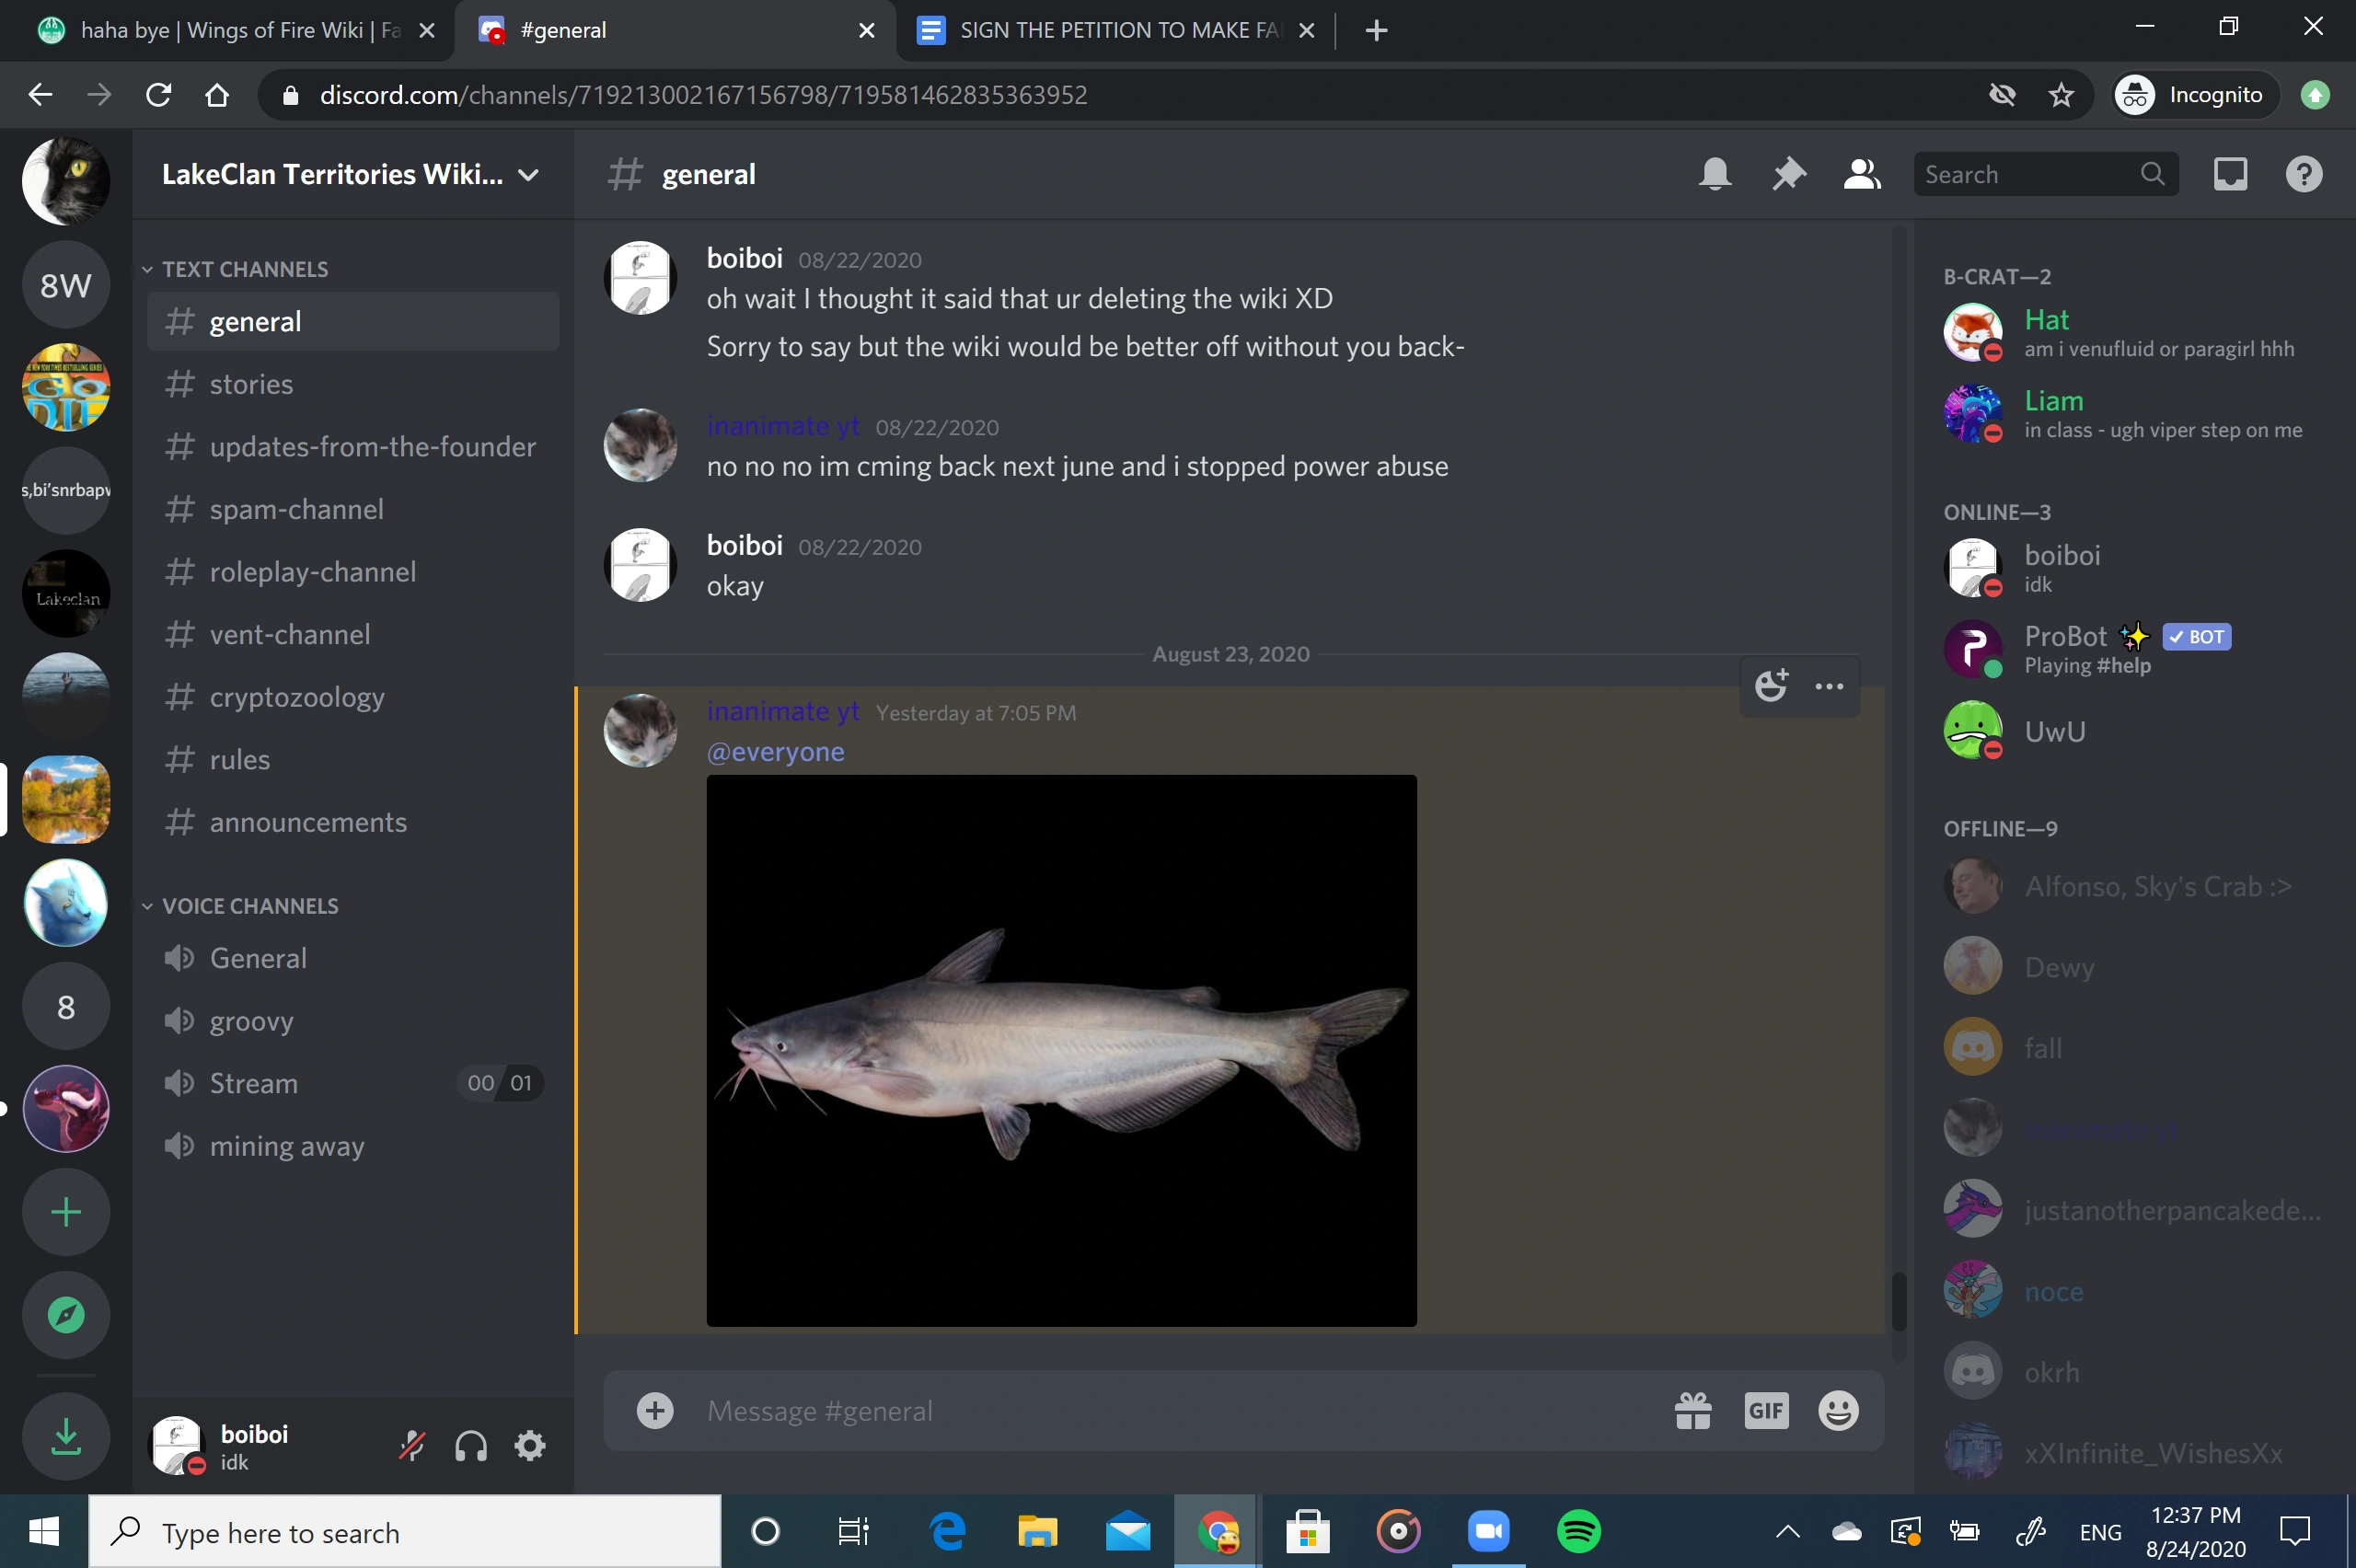2356x1568 pixels.
Task: Click the gift Nitro icon
Action: click(x=1692, y=1410)
